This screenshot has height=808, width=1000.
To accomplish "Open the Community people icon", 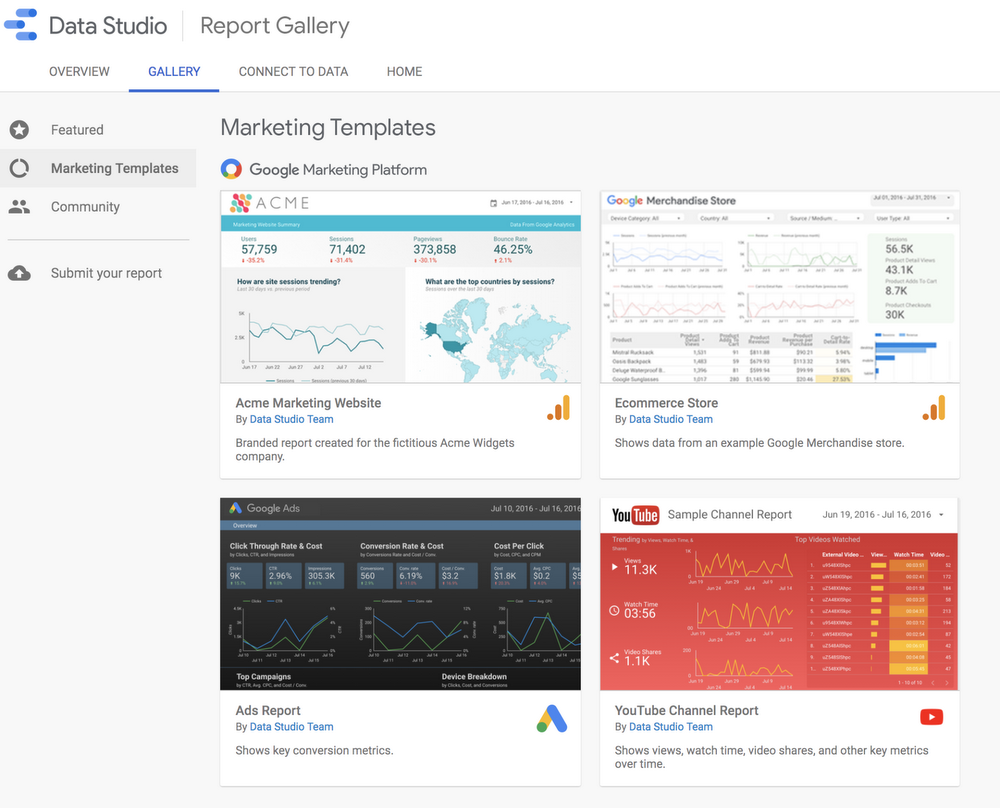I will (19, 207).
